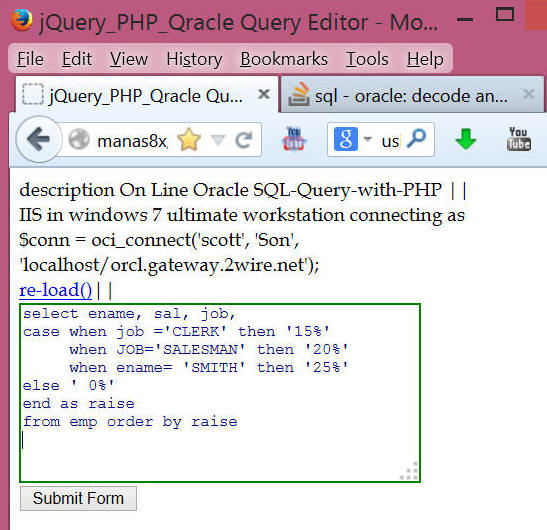The height and width of the screenshot is (530, 547).
Task: Click inside the SQL query text area
Action: [220, 393]
